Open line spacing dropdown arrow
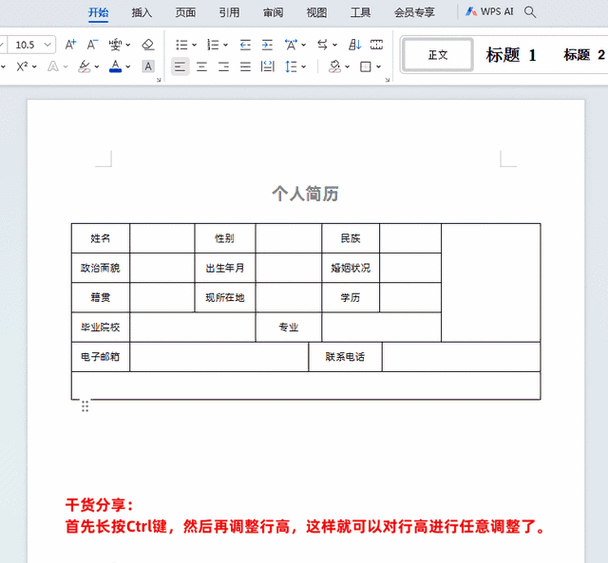The width and height of the screenshot is (608, 563). point(303,67)
